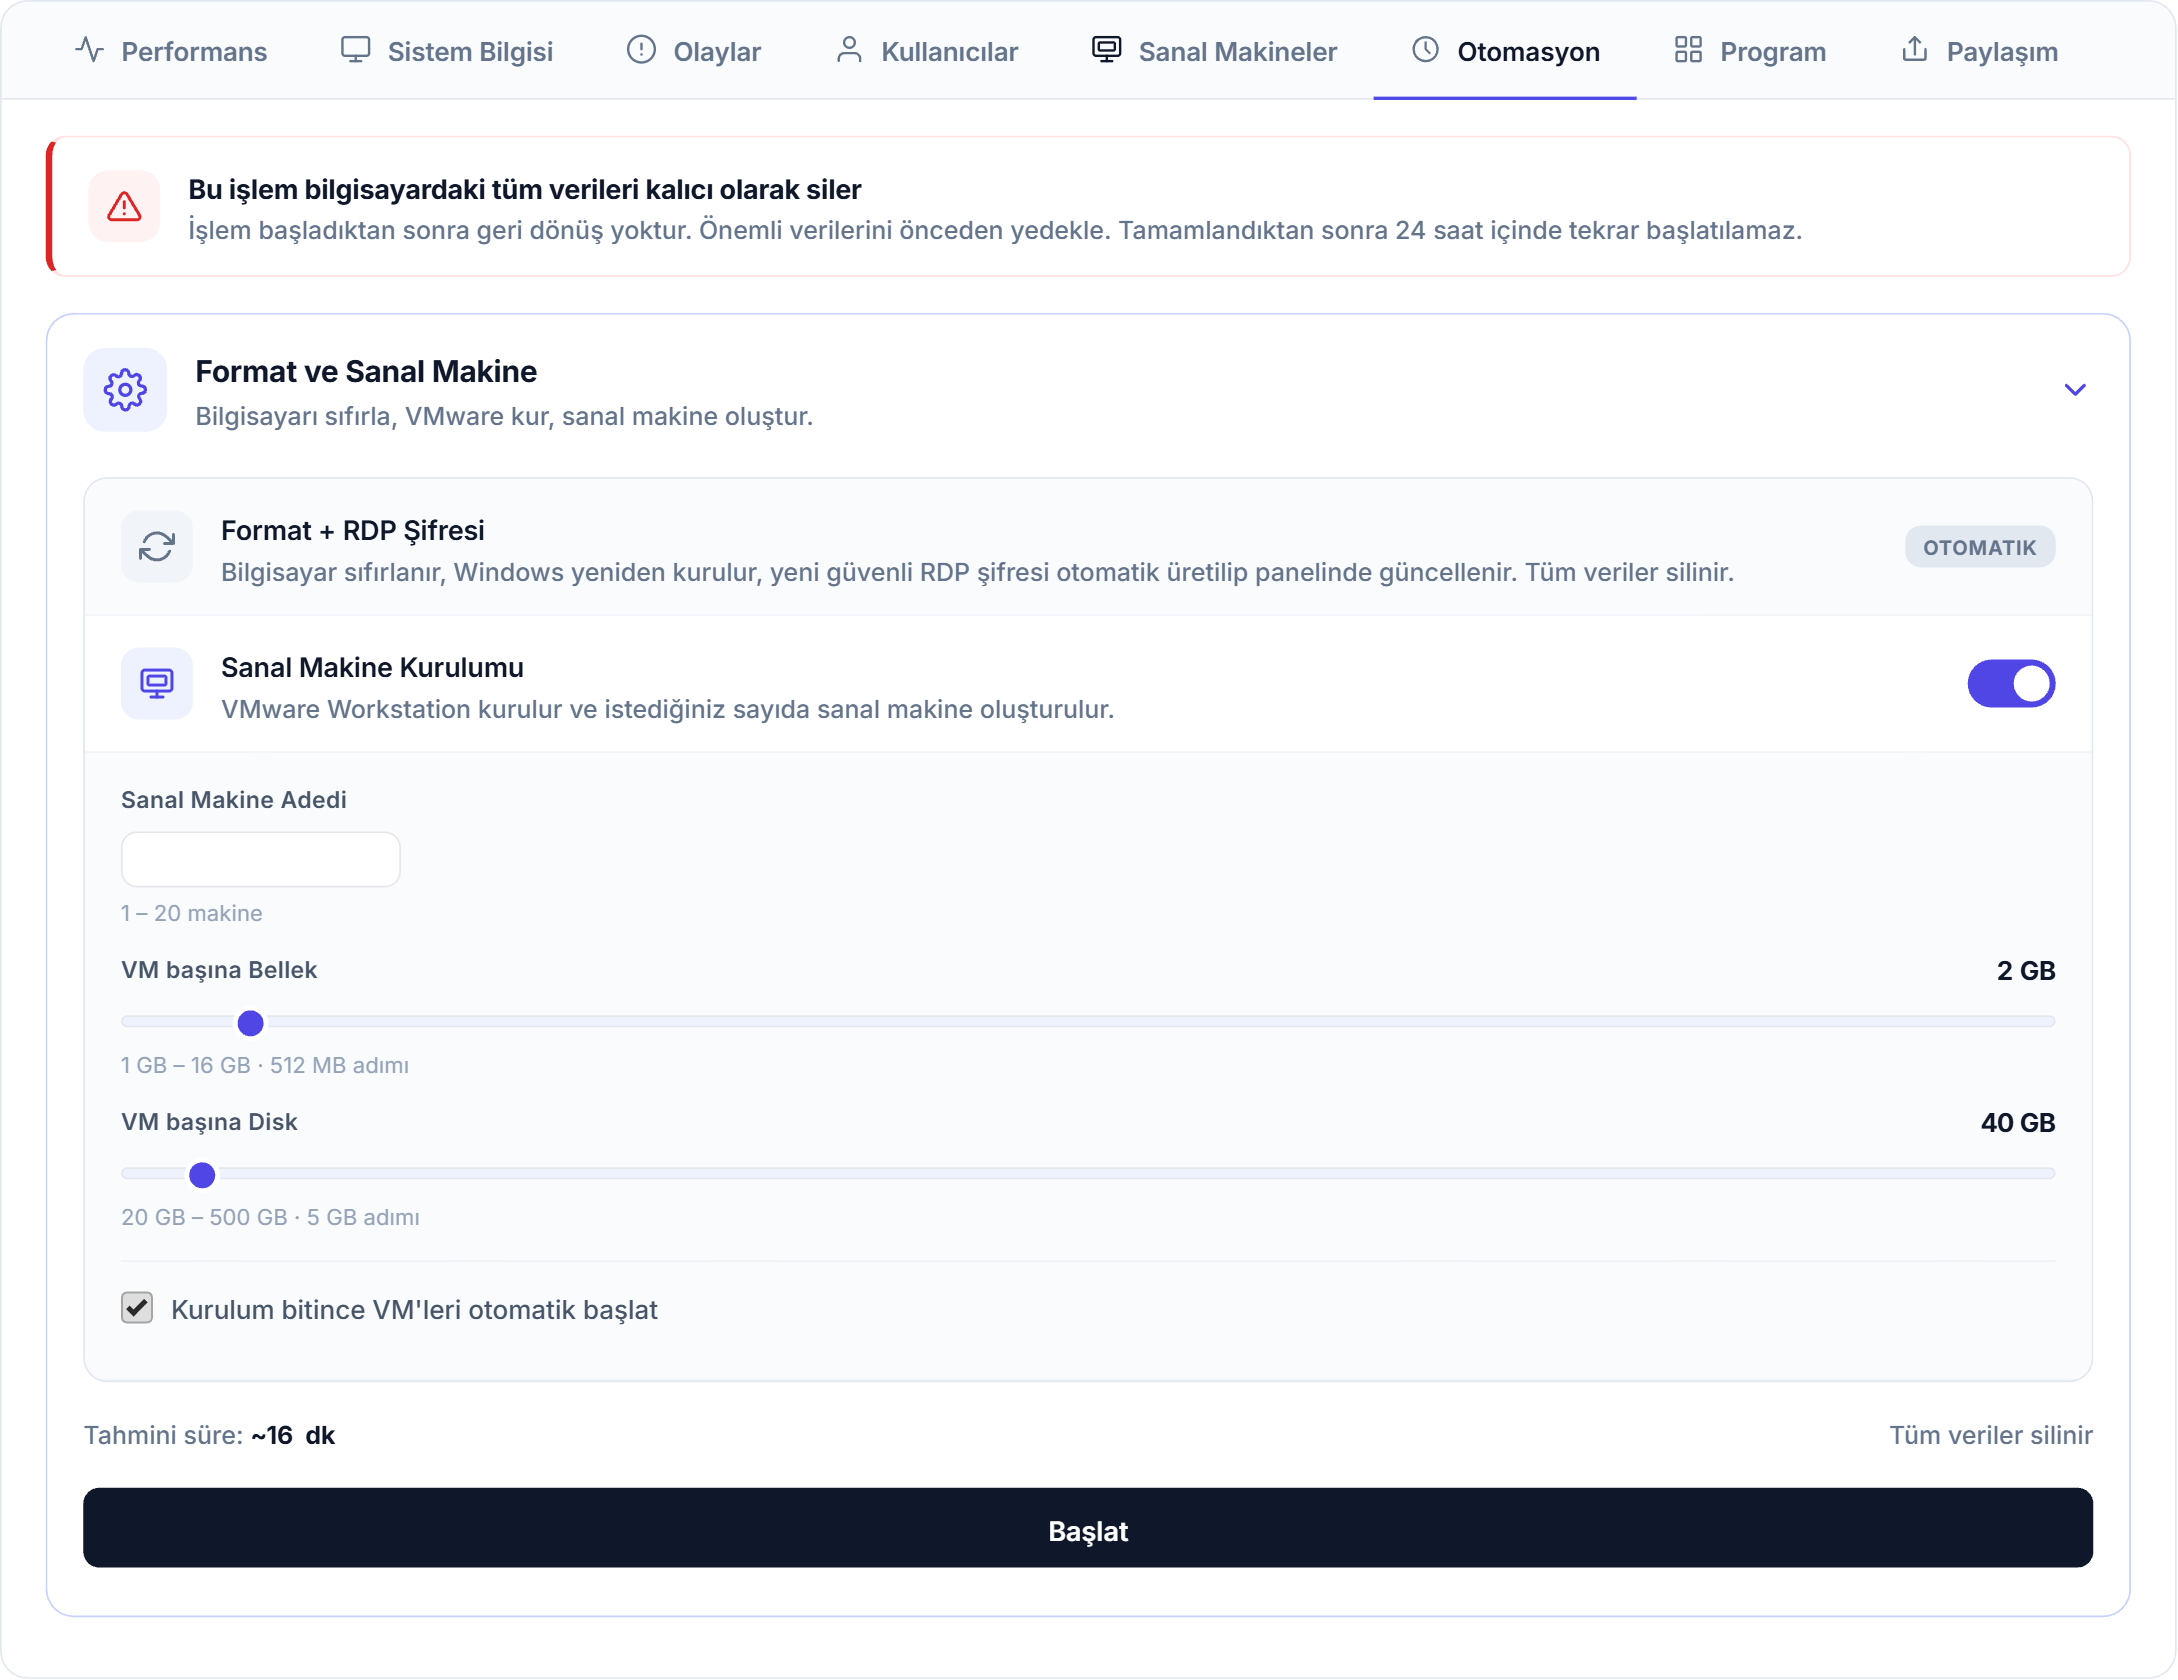The image size is (2178, 1680).
Task: Select the Kullanıcılar tab
Action: [x=926, y=51]
